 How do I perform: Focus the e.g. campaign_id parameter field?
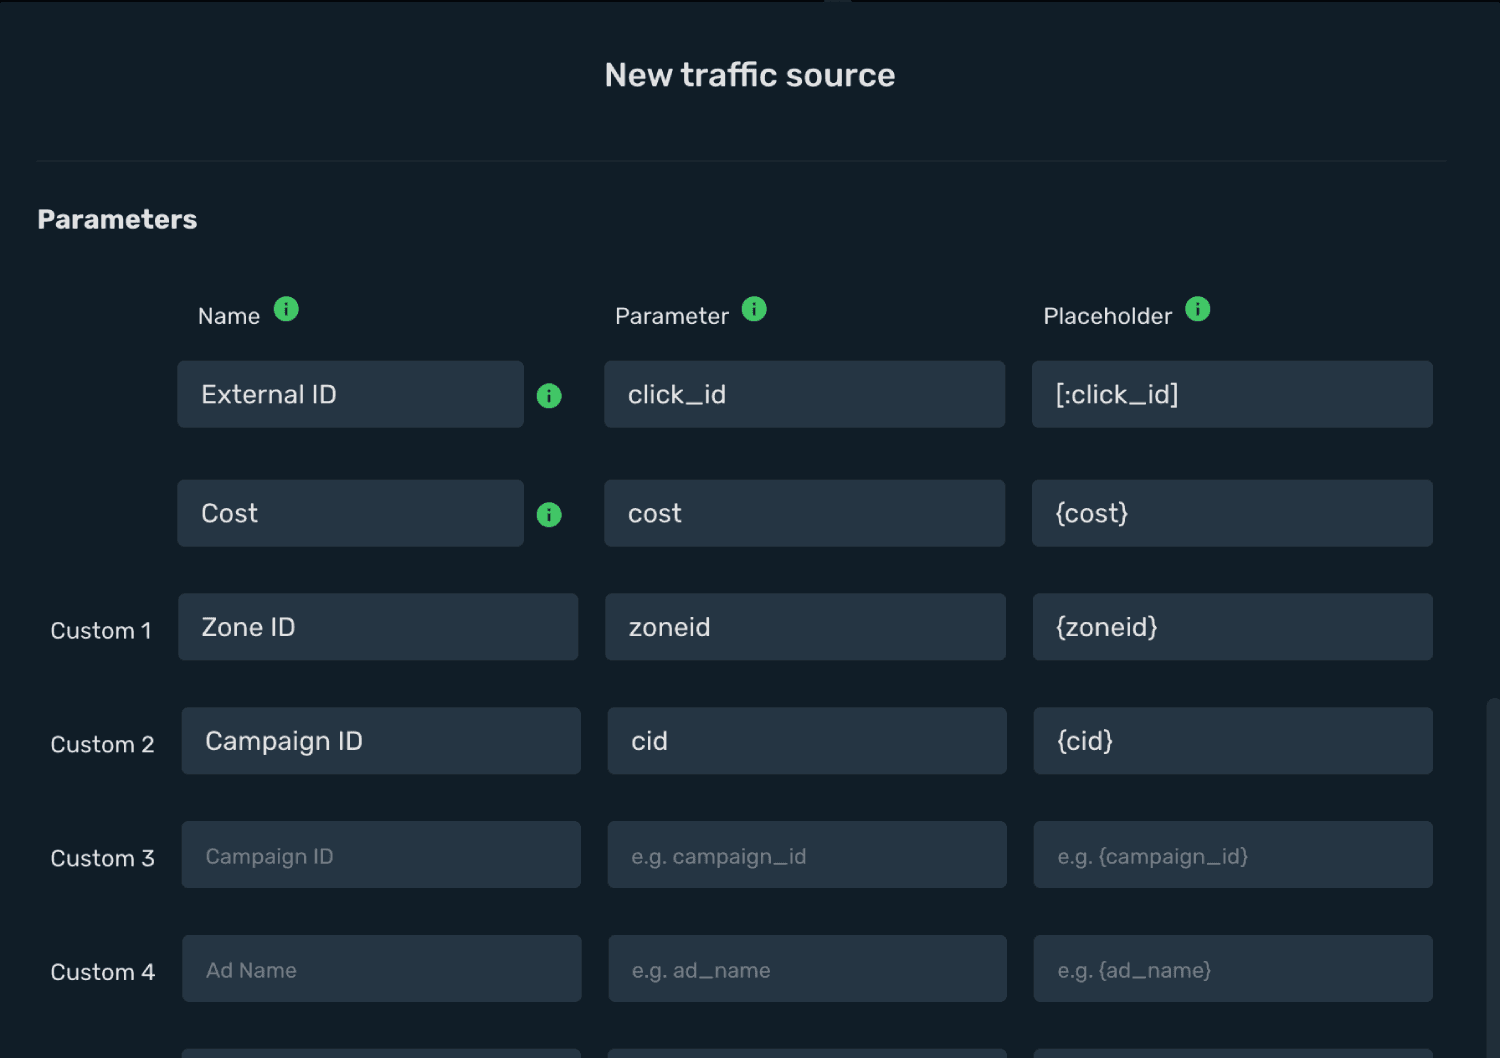click(x=807, y=855)
